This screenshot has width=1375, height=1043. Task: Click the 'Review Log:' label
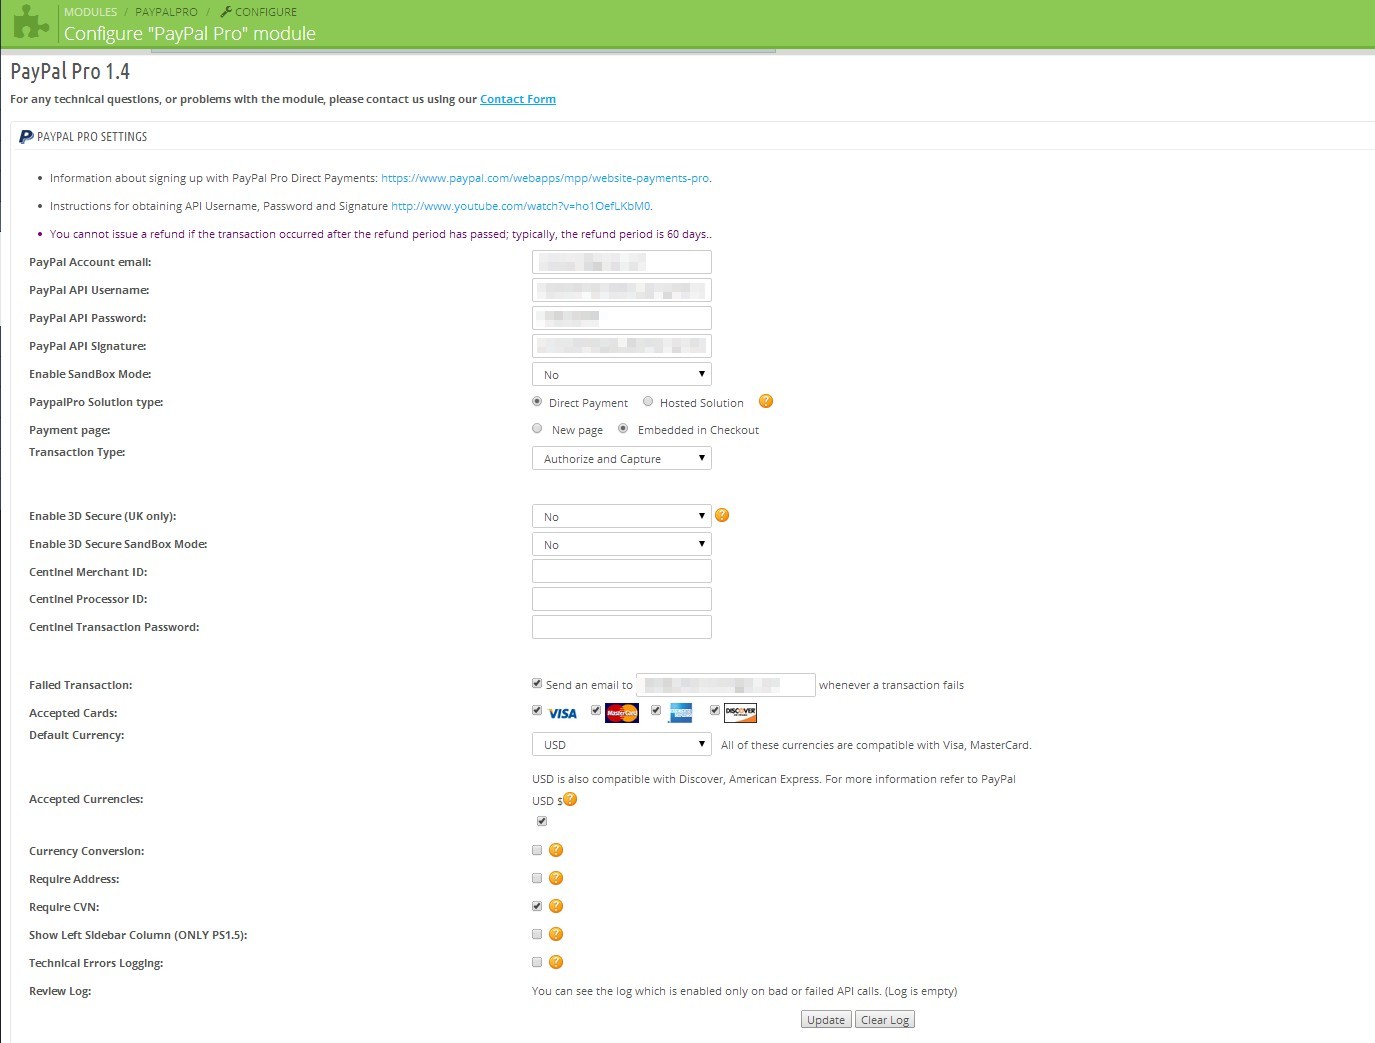pos(60,991)
